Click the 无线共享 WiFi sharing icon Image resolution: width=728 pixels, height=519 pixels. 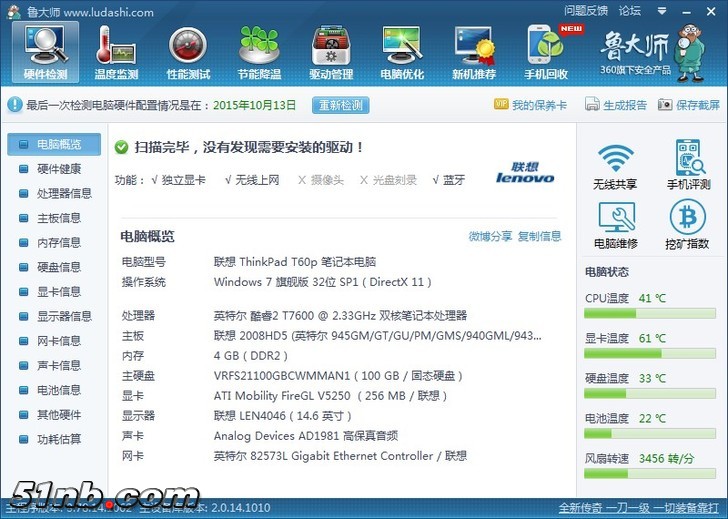(x=615, y=166)
